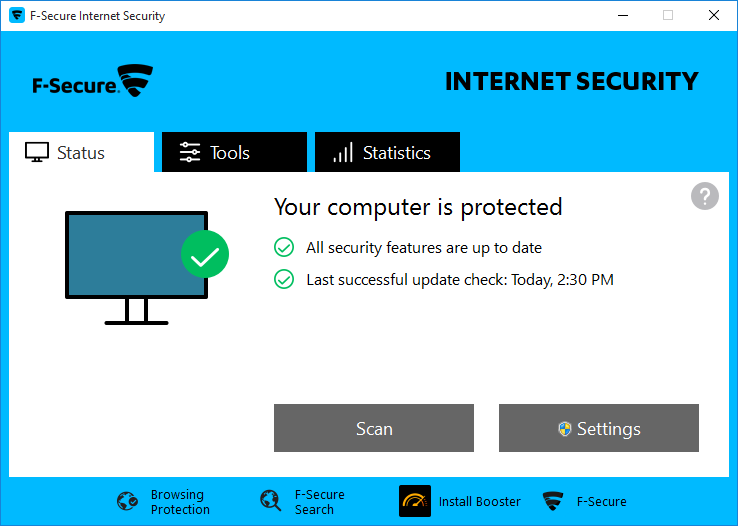The height and width of the screenshot is (526, 738).
Task: Switch to the Status tab
Action: pos(81,153)
